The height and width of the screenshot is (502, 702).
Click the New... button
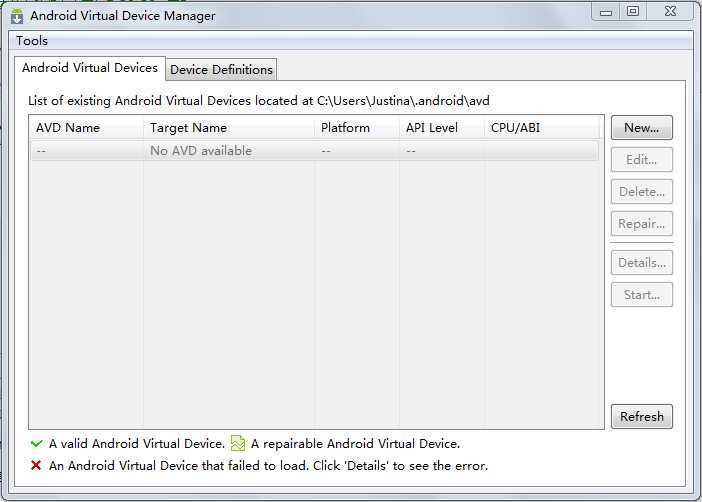642,128
